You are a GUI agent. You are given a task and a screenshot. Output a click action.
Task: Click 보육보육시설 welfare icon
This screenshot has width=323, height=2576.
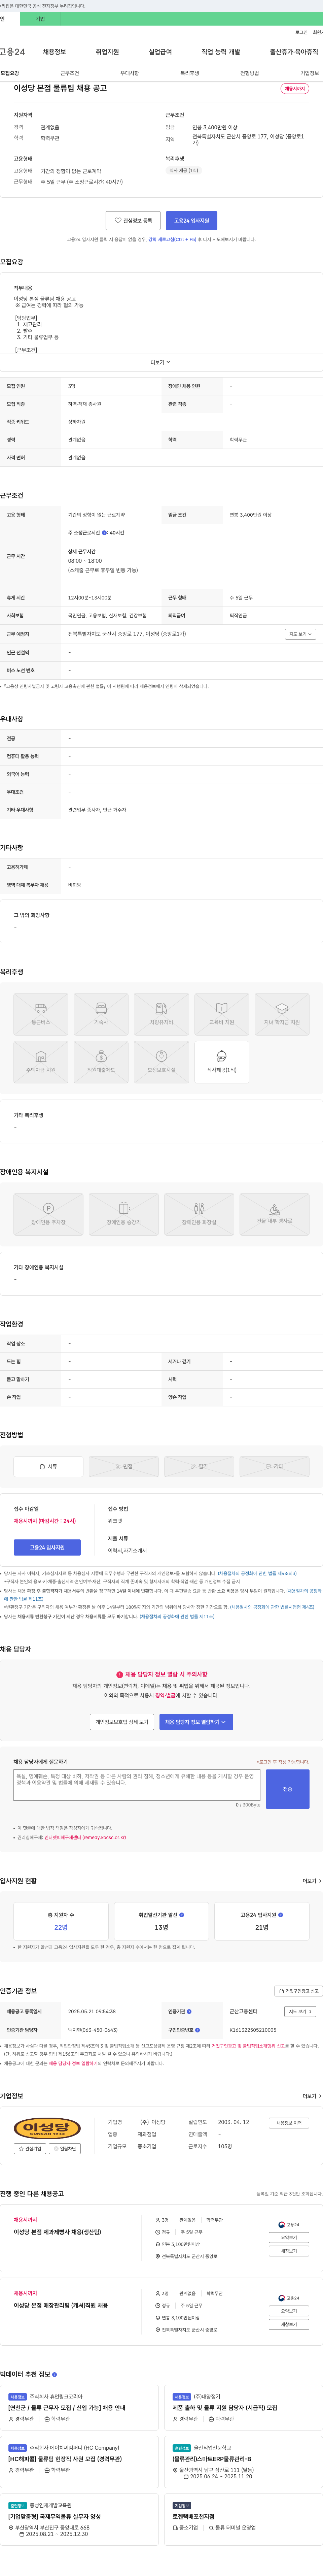(161, 1062)
